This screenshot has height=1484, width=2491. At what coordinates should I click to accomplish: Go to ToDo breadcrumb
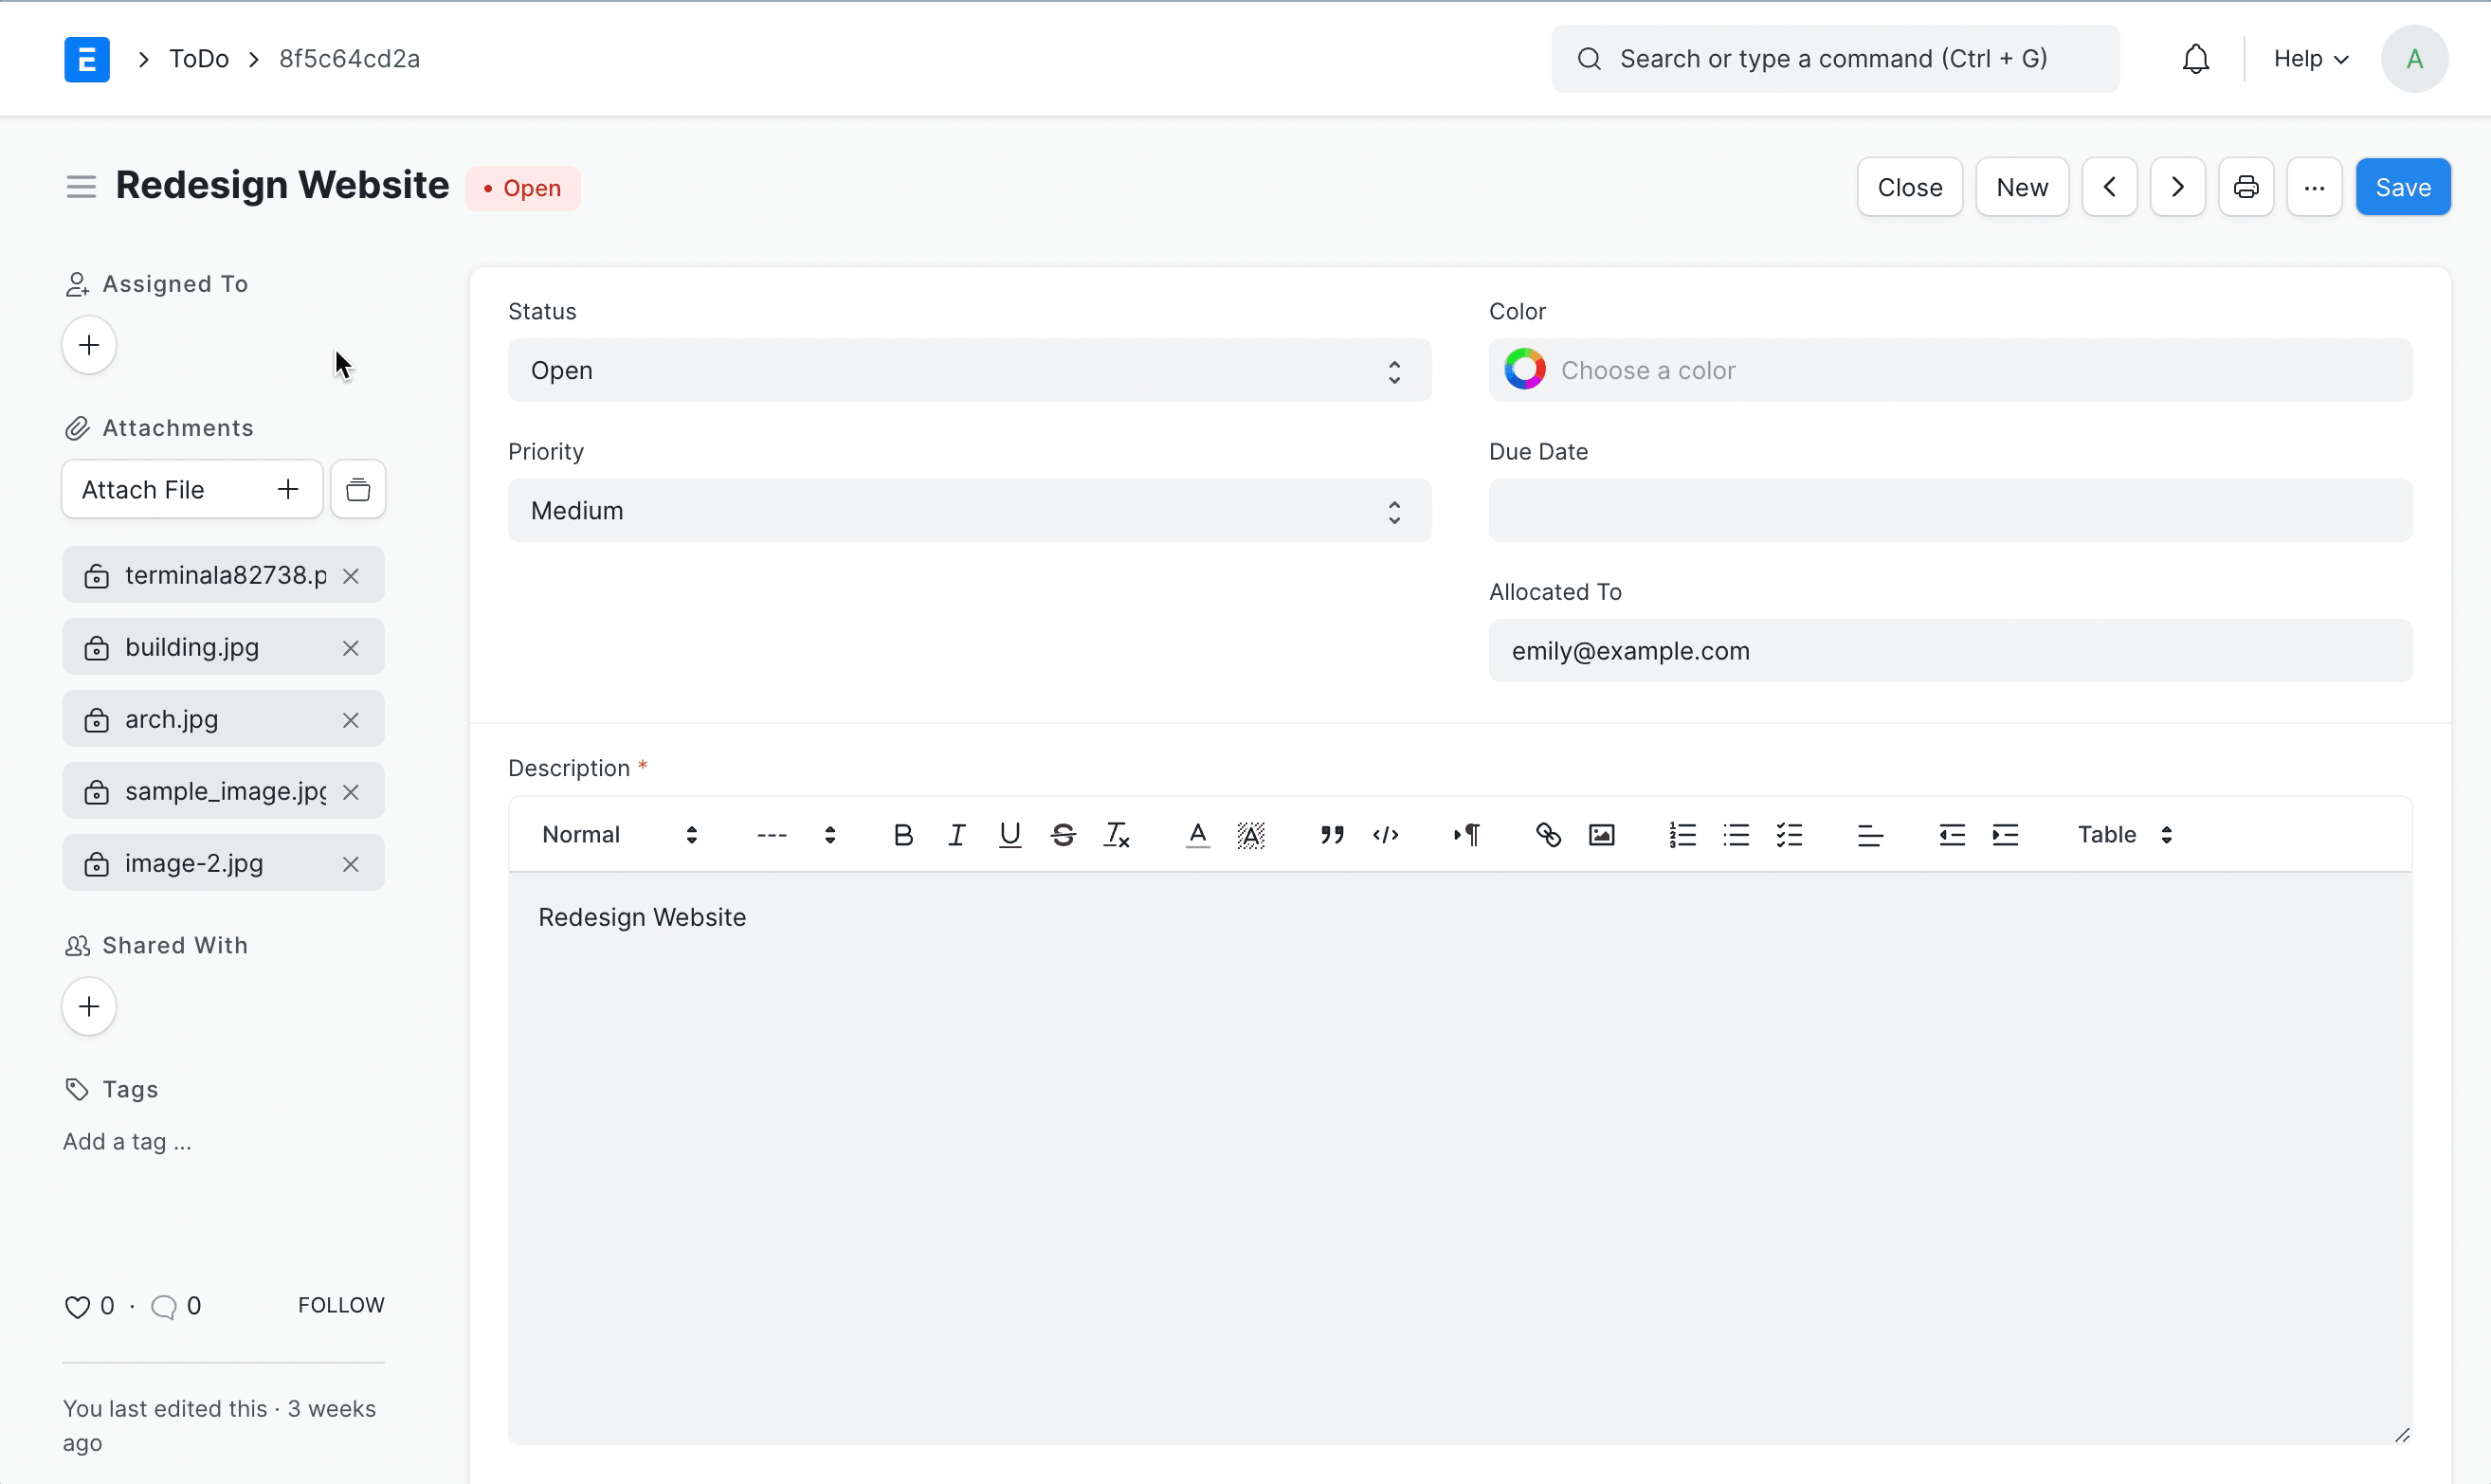point(199,59)
